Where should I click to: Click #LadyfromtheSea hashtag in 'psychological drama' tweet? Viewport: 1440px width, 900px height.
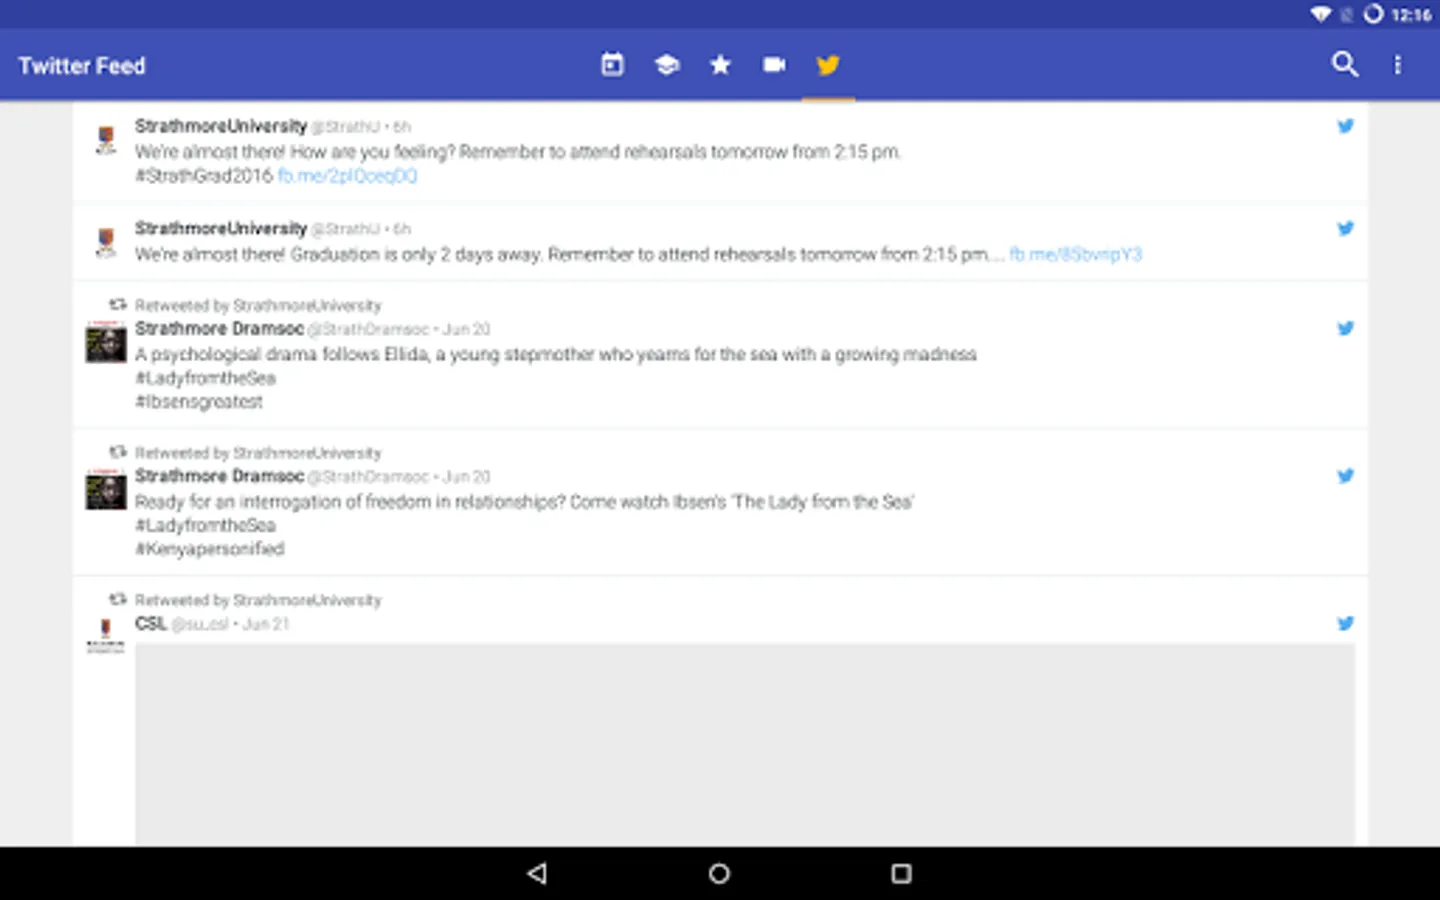pyautogui.click(x=205, y=378)
